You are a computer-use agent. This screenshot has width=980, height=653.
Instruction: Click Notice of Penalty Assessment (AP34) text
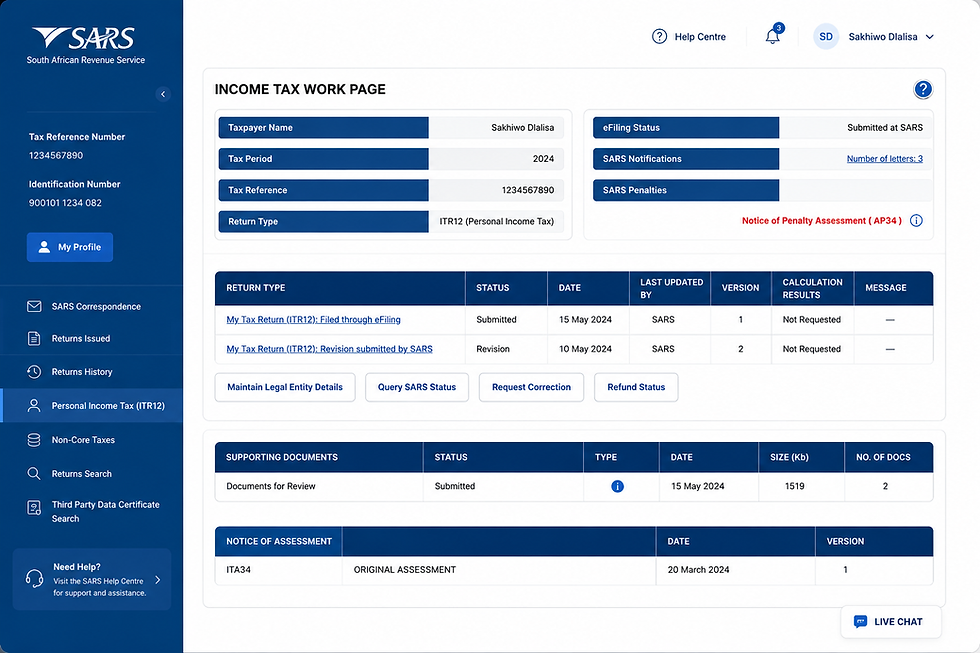(x=822, y=221)
